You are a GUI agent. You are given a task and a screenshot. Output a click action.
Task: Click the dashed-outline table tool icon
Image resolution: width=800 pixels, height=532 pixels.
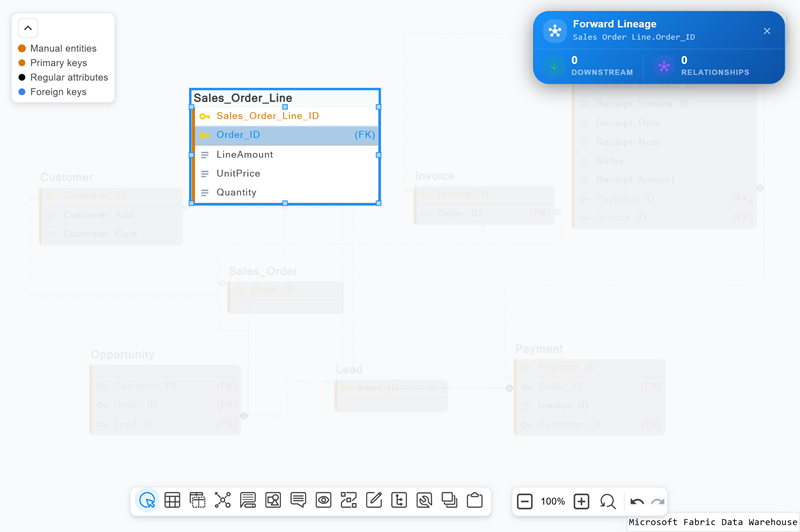(197, 500)
